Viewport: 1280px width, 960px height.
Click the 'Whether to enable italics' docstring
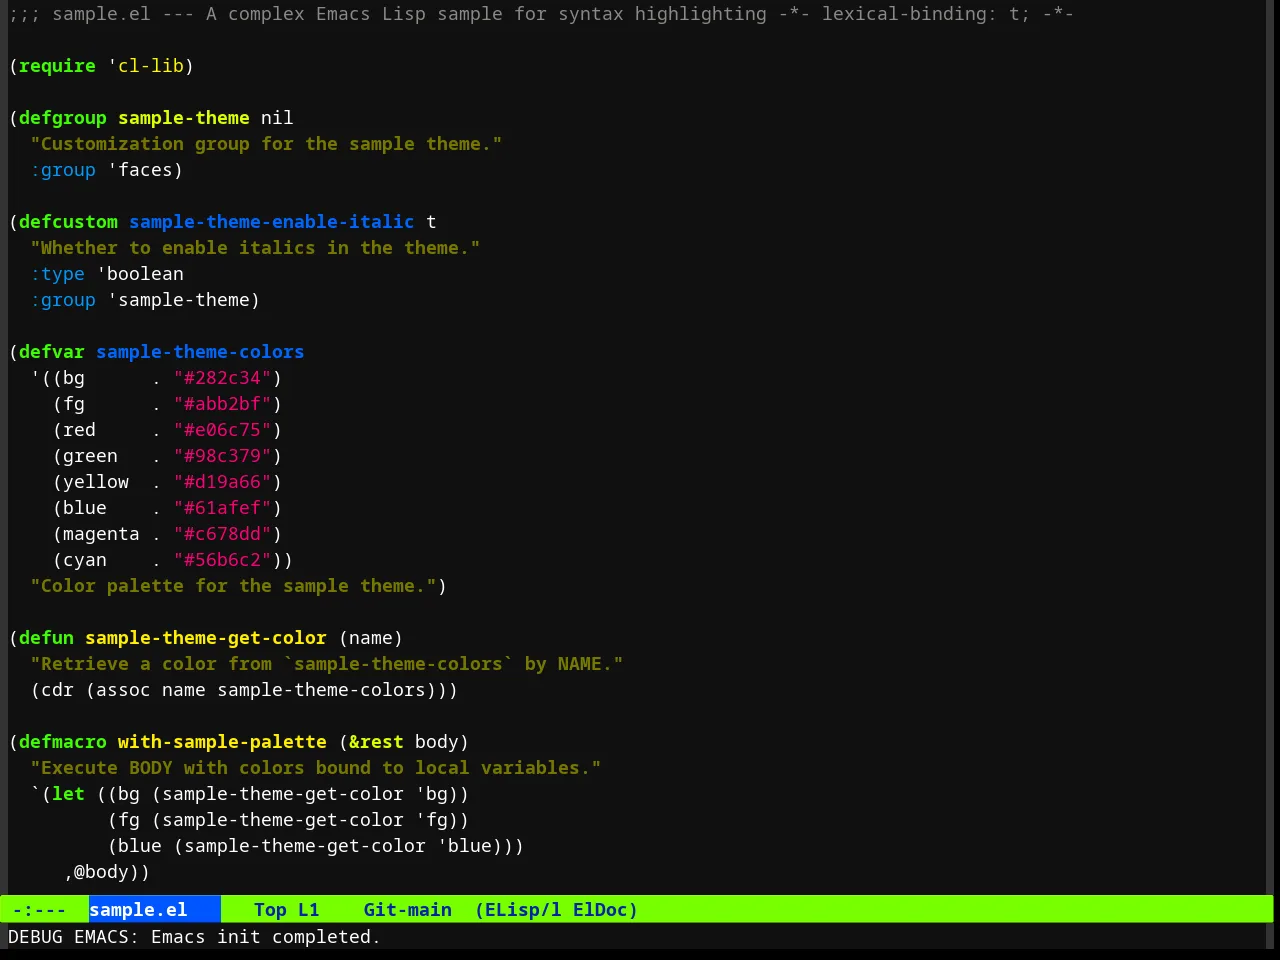[255, 248]
